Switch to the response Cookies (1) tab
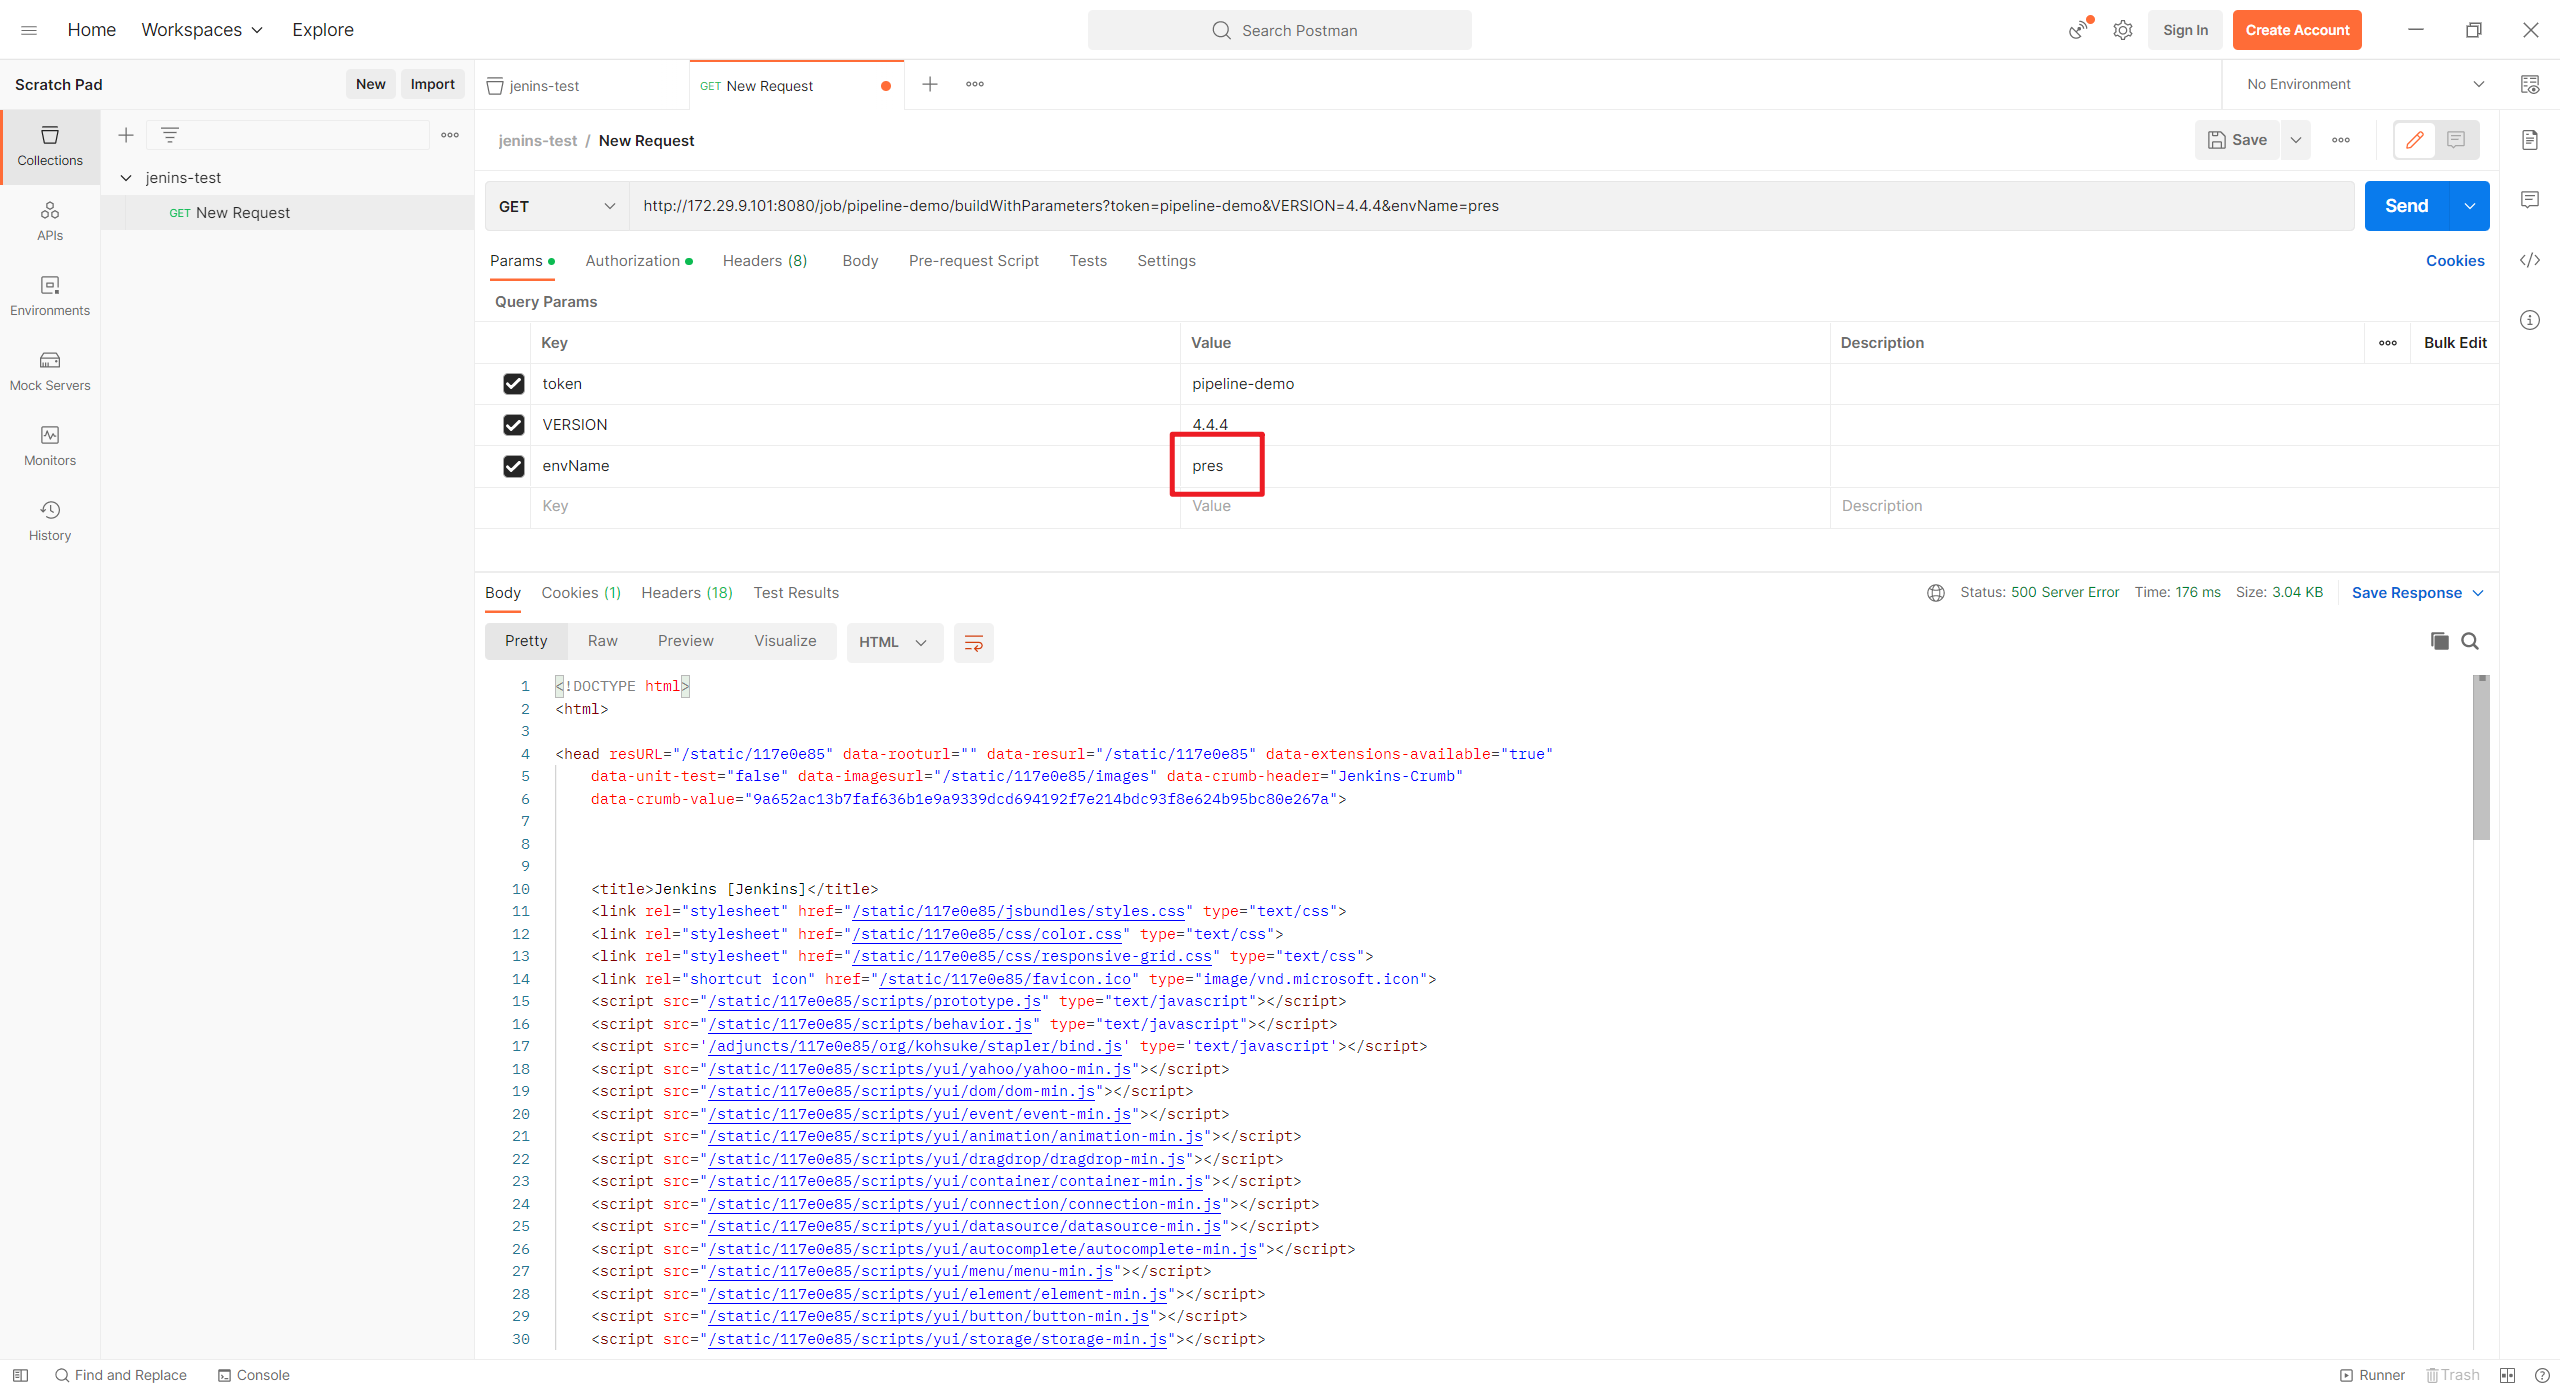 tap(581, 593)
